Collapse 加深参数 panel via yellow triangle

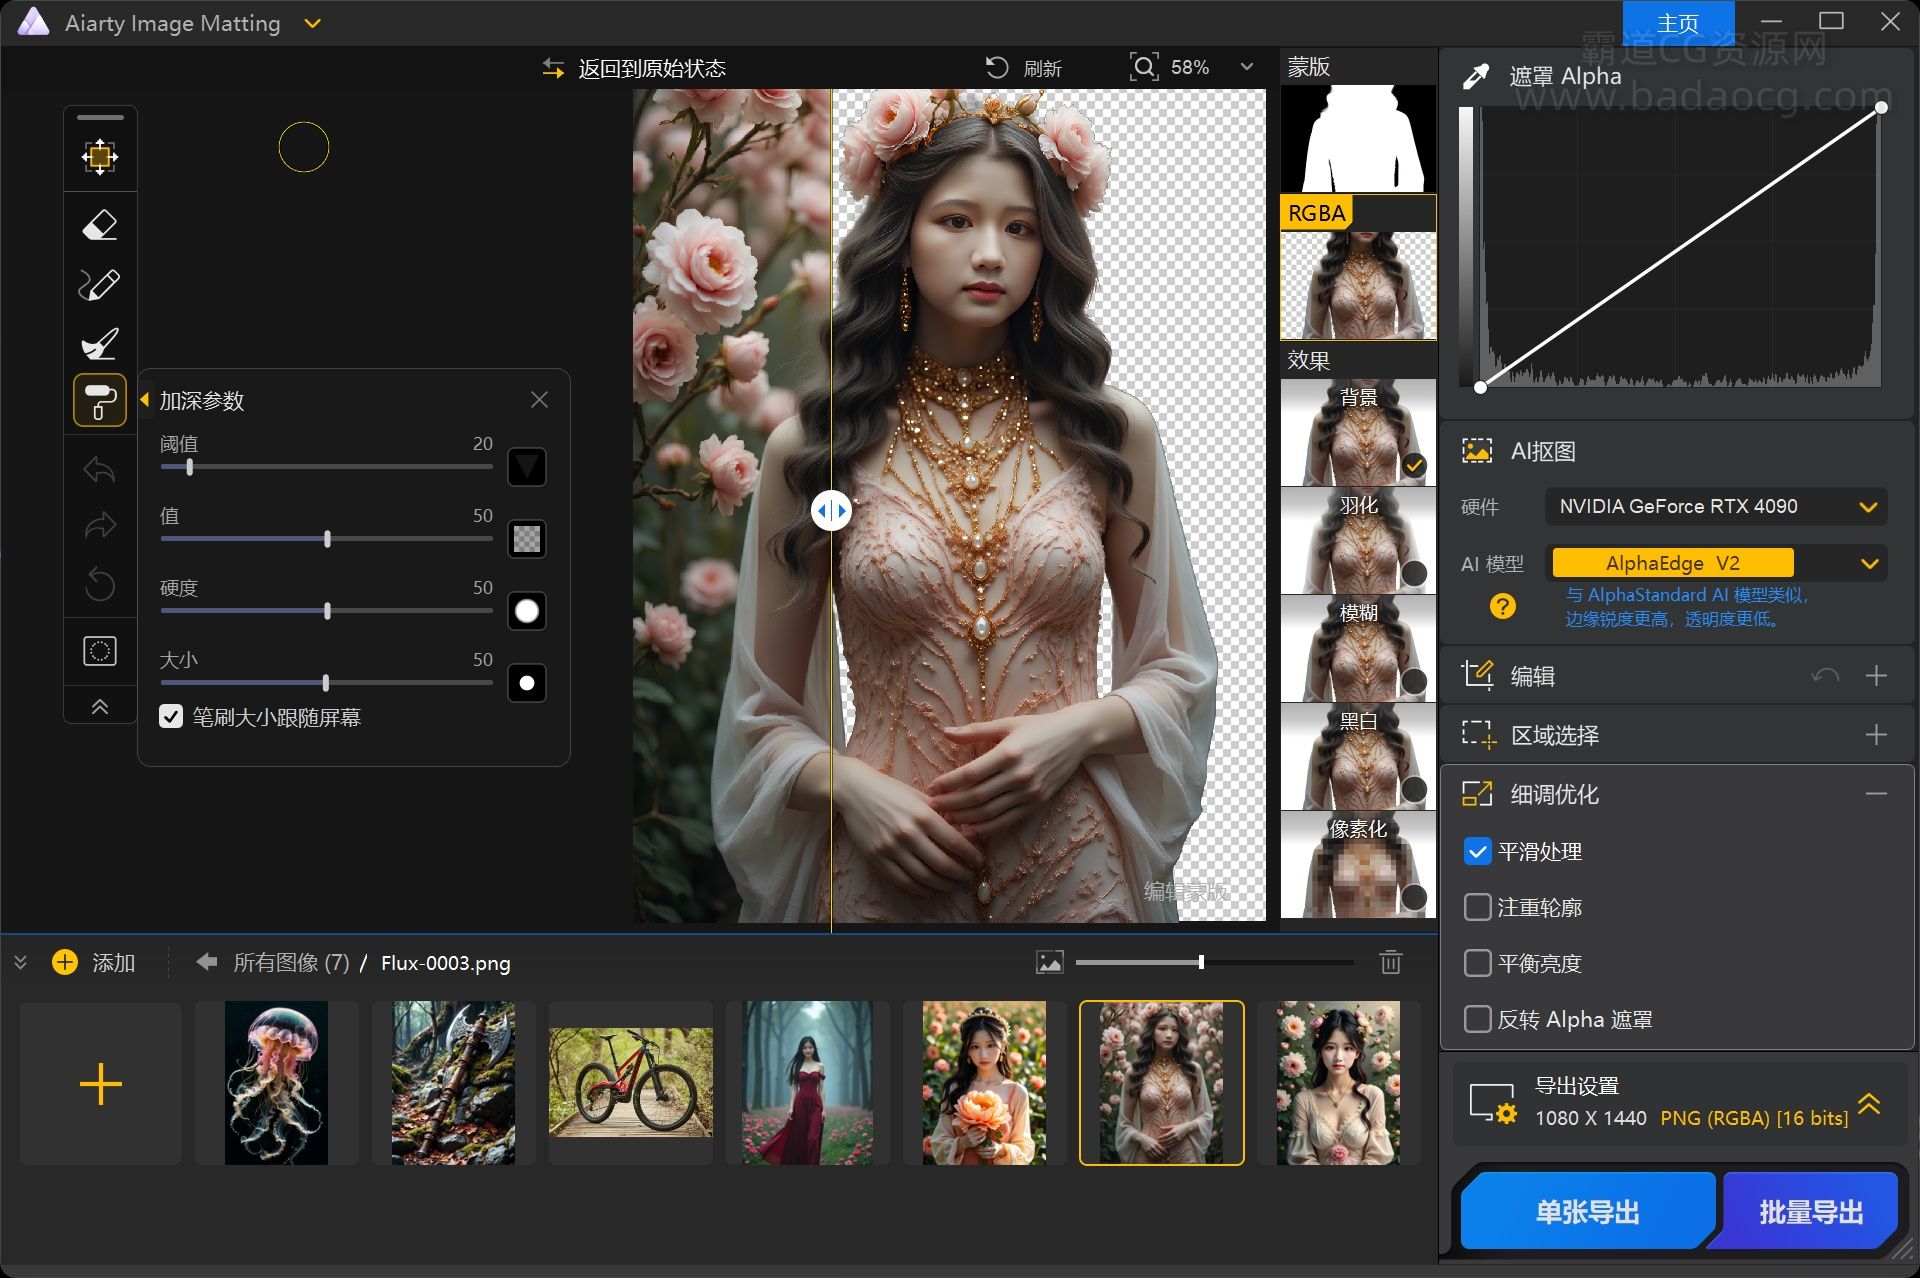(x=144, y=400)
